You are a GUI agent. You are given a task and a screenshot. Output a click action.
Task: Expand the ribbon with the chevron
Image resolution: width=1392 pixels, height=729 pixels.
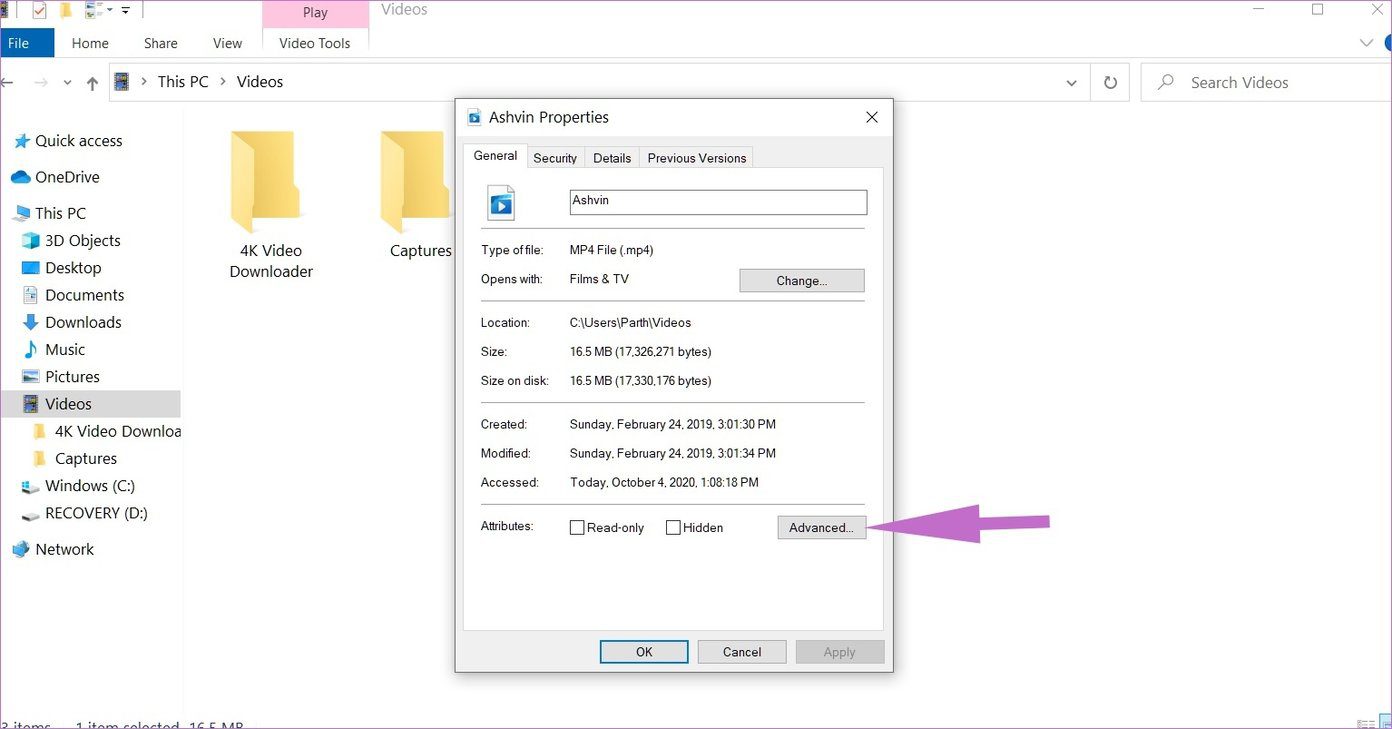[1367, 43]
